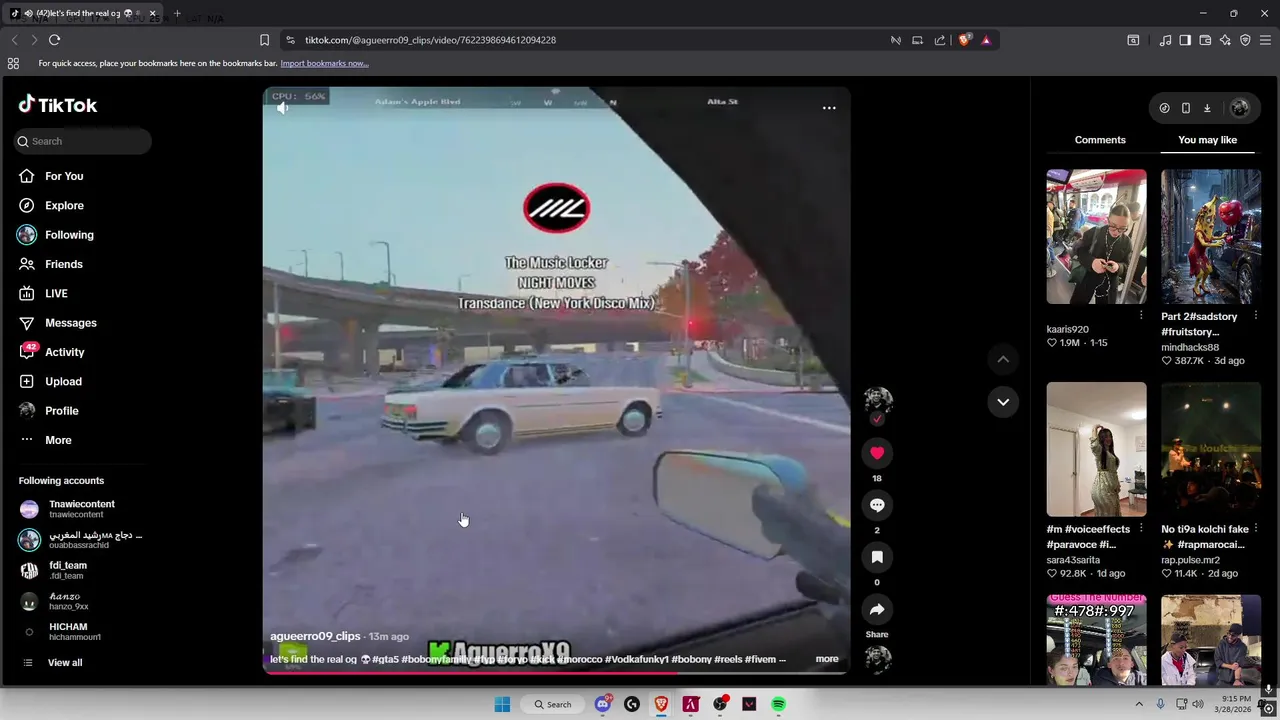The height and width of the screenshot is (720, 1280).
Task: Bookmark this page icon in address bar
Action: [264, 40]
